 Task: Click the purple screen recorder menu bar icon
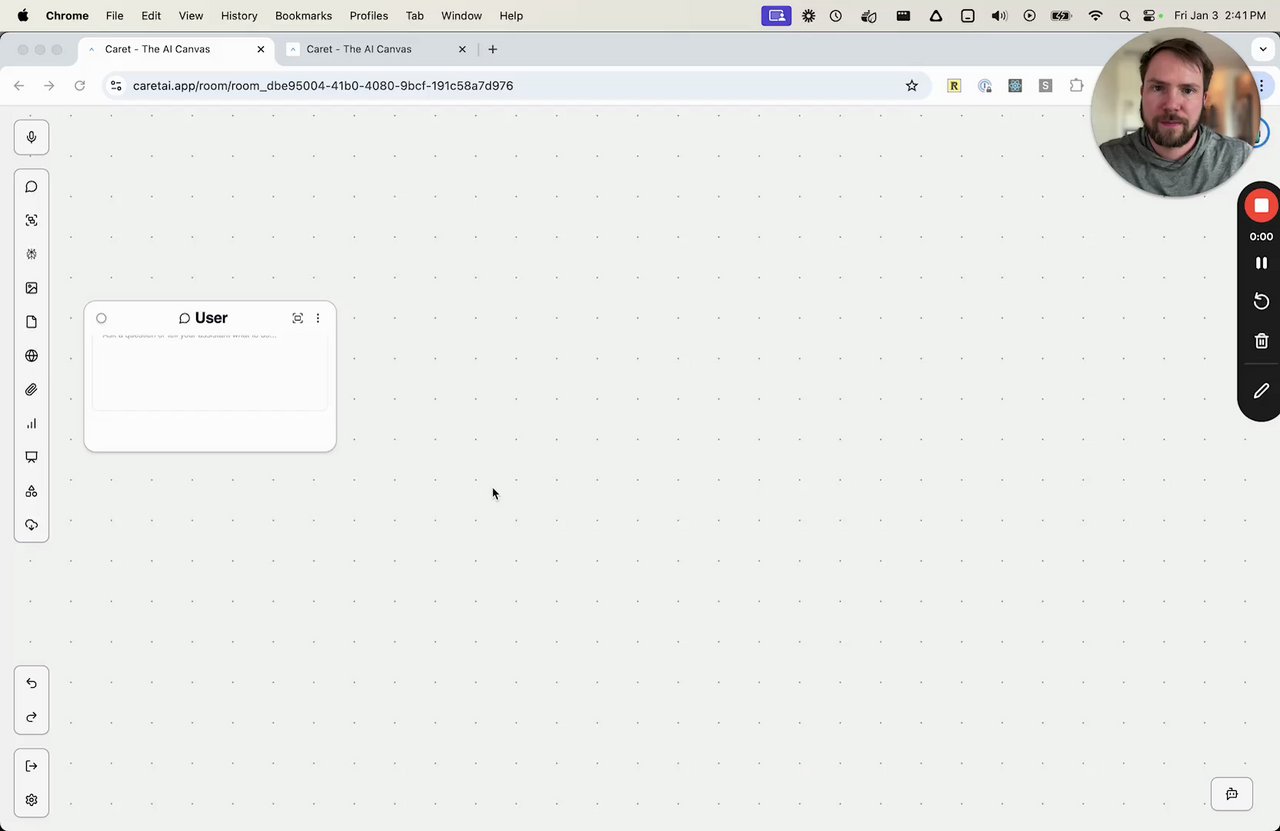[776, 16]
